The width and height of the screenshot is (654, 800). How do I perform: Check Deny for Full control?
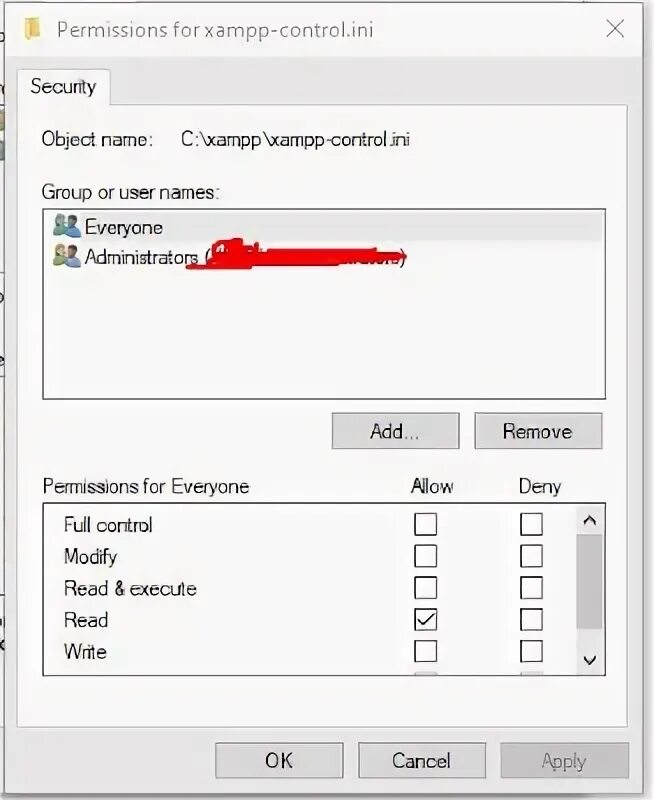pyautogui.click(x=532, y=524)
